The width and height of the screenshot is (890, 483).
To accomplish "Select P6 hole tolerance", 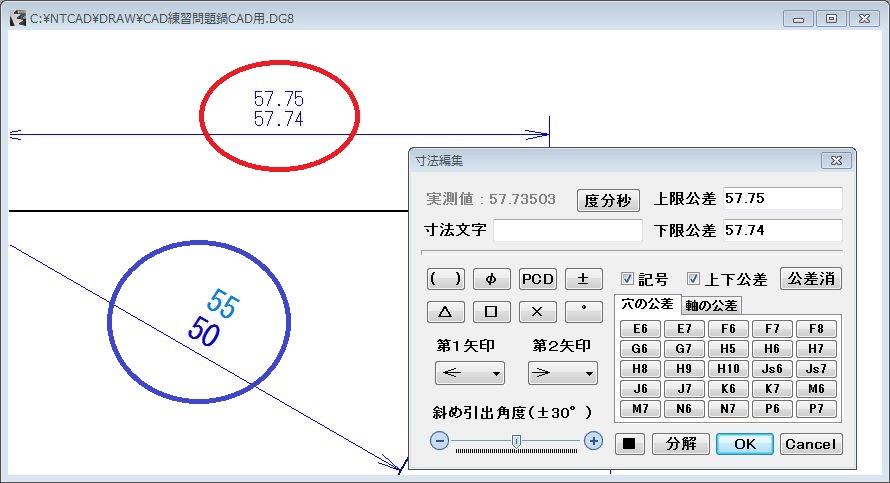I will [x=772, y=409].
